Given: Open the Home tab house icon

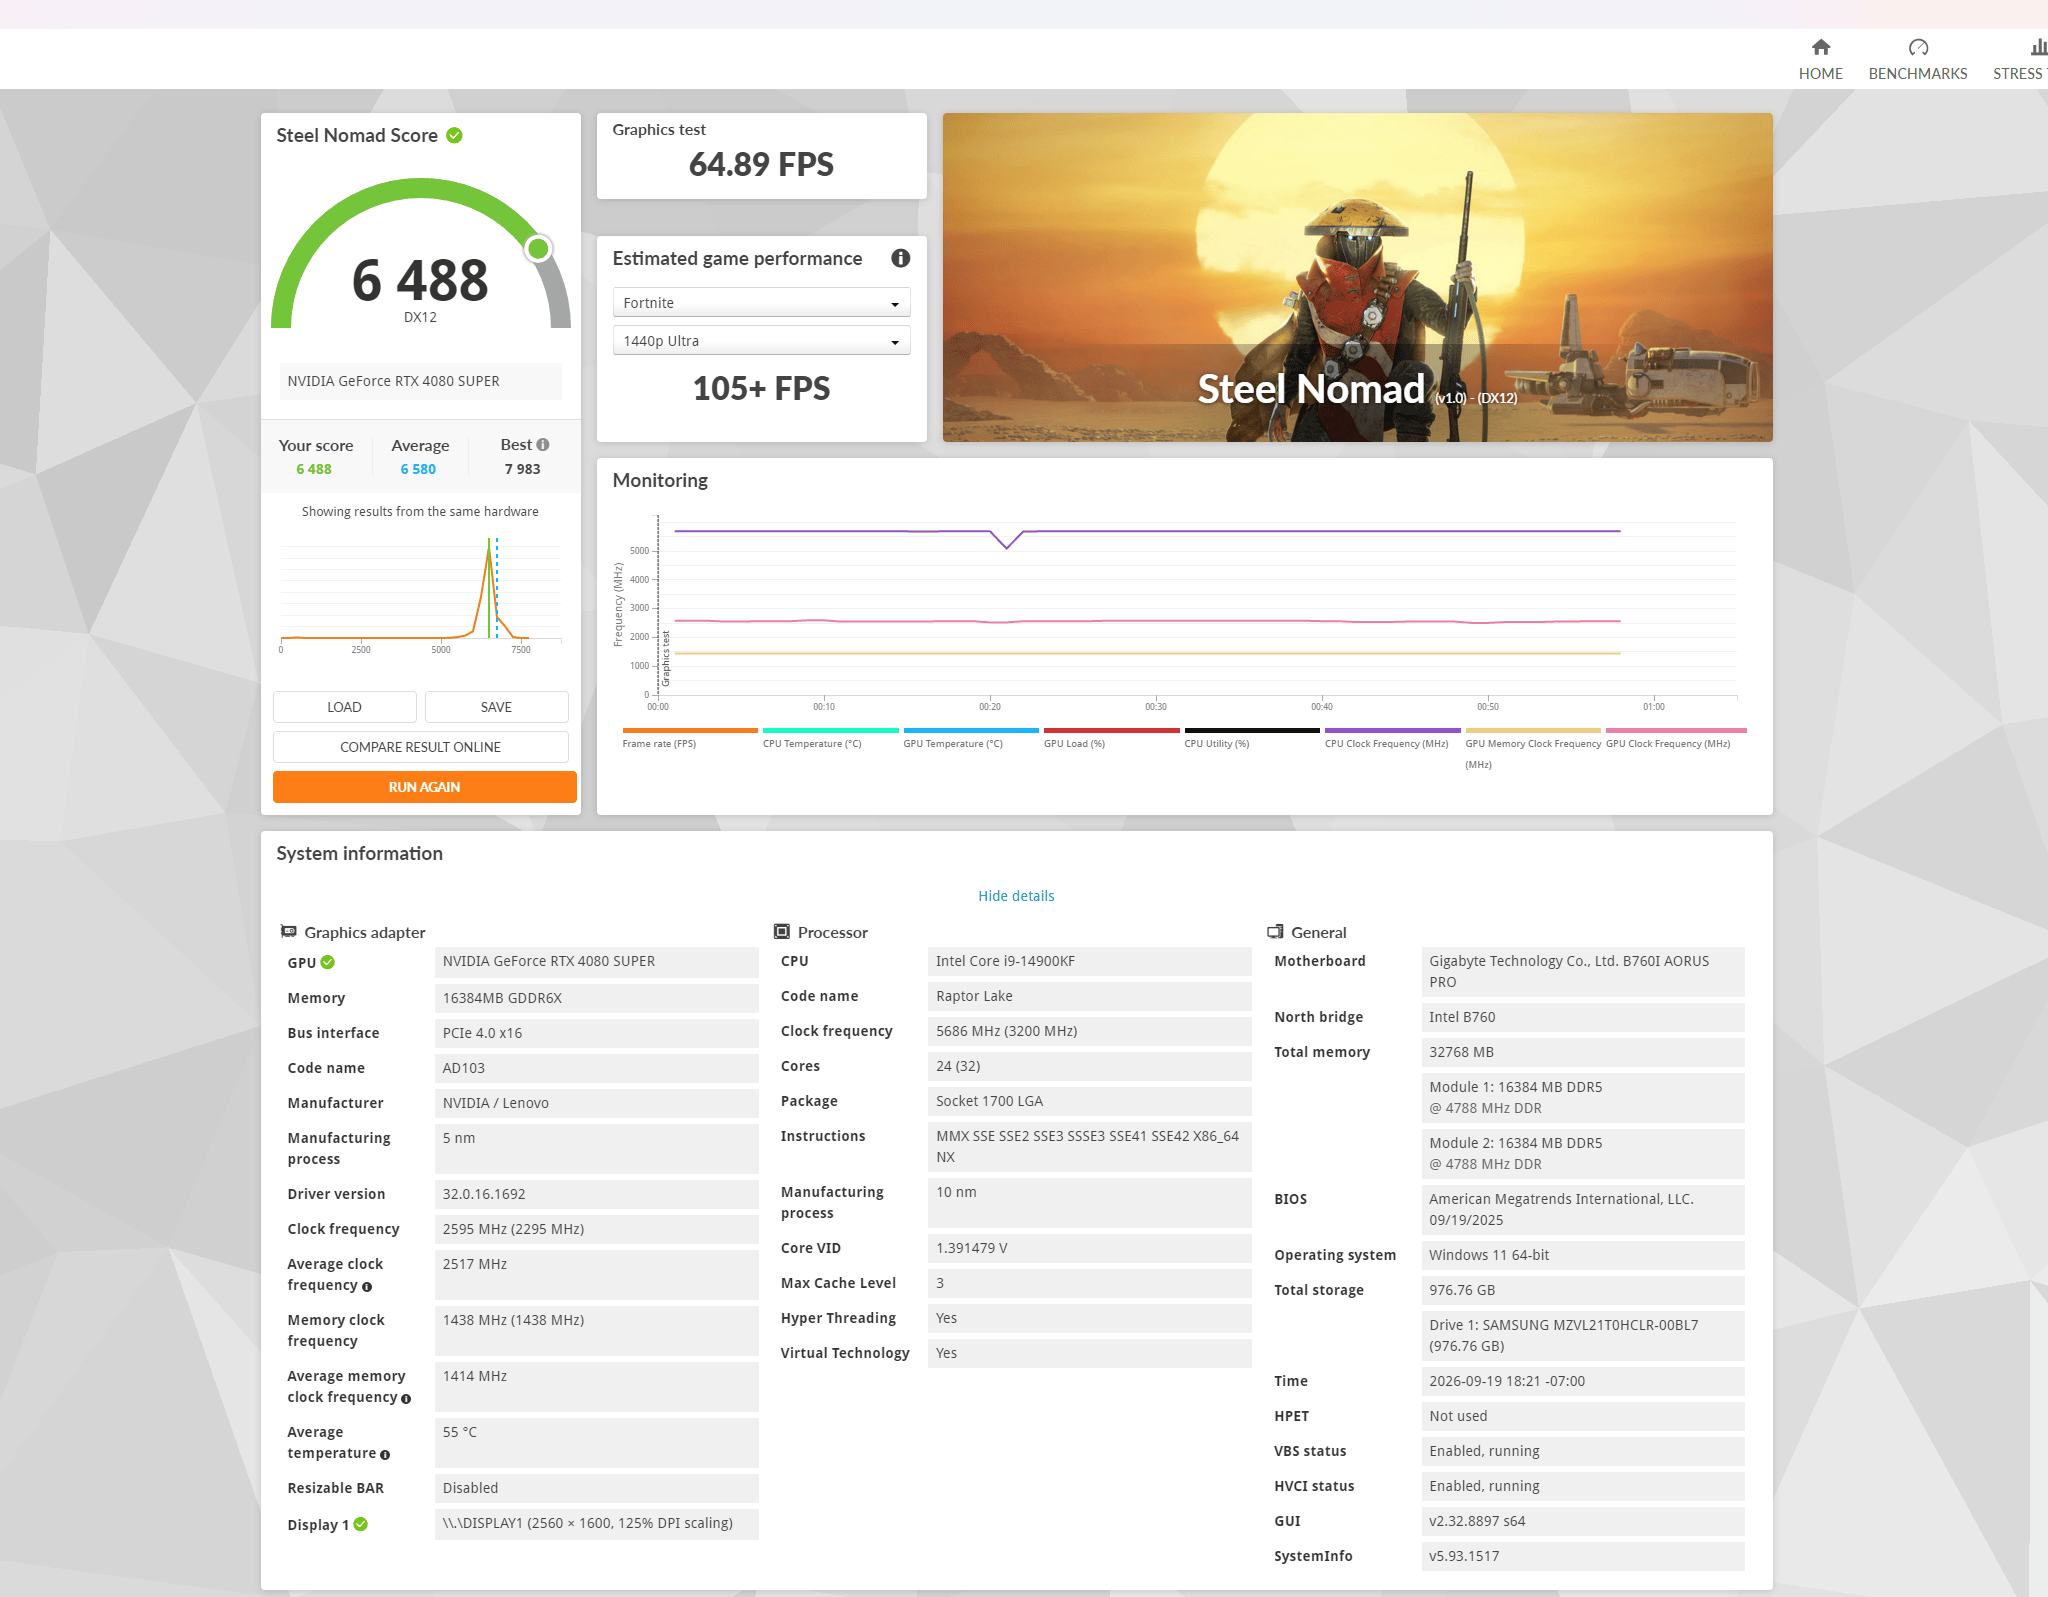Looking at the screenshot, I should click(x=1820, y=47).
